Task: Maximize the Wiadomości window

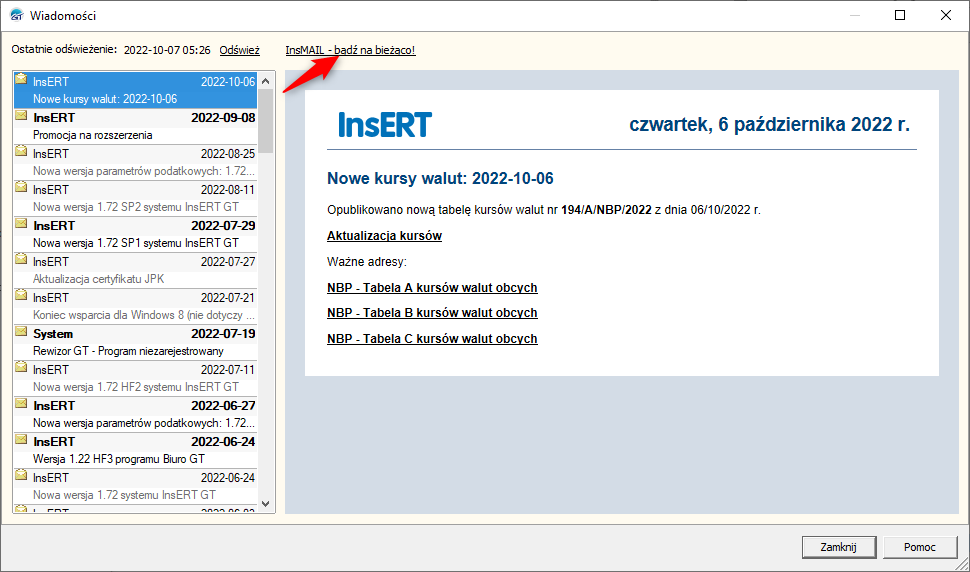Action: (900, 15)
